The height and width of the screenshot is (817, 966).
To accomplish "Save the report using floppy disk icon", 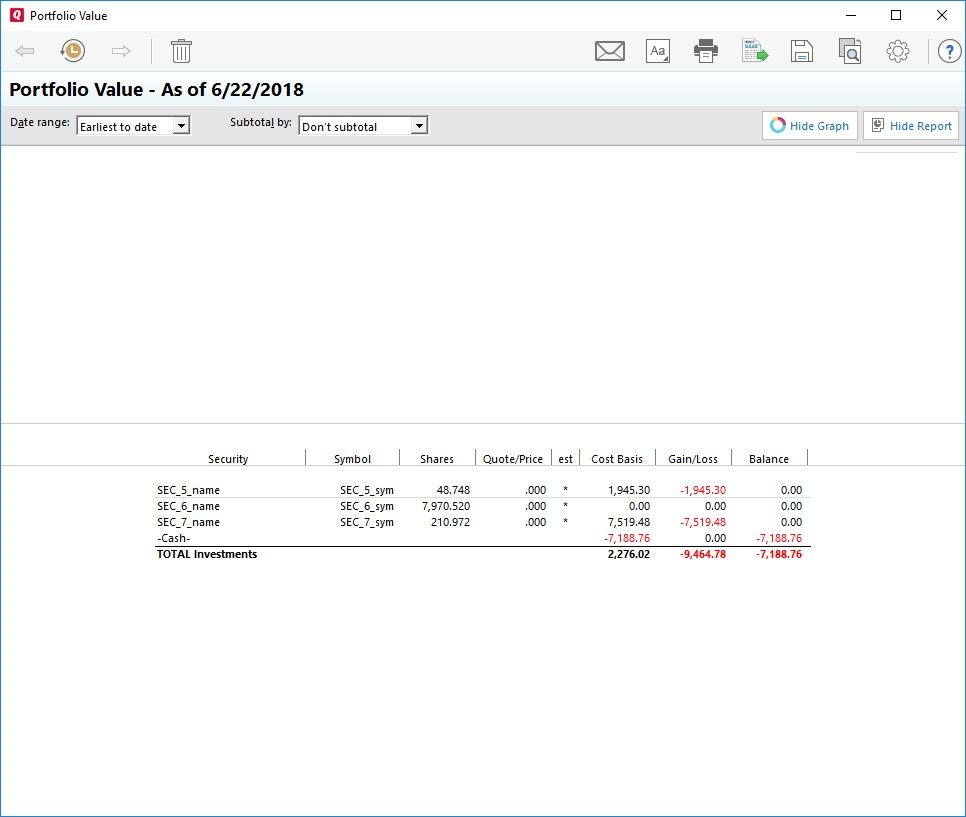I will tap(801, 51).
